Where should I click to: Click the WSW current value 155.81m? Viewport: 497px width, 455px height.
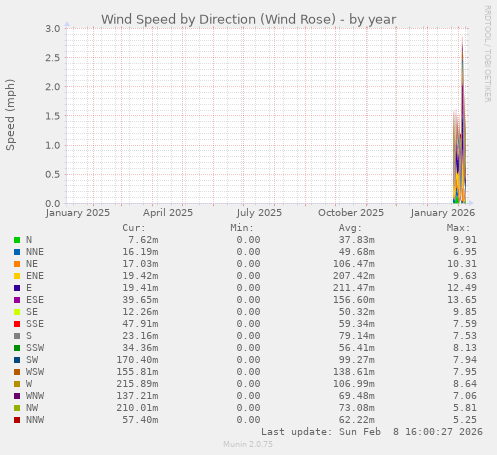point(137,372)
